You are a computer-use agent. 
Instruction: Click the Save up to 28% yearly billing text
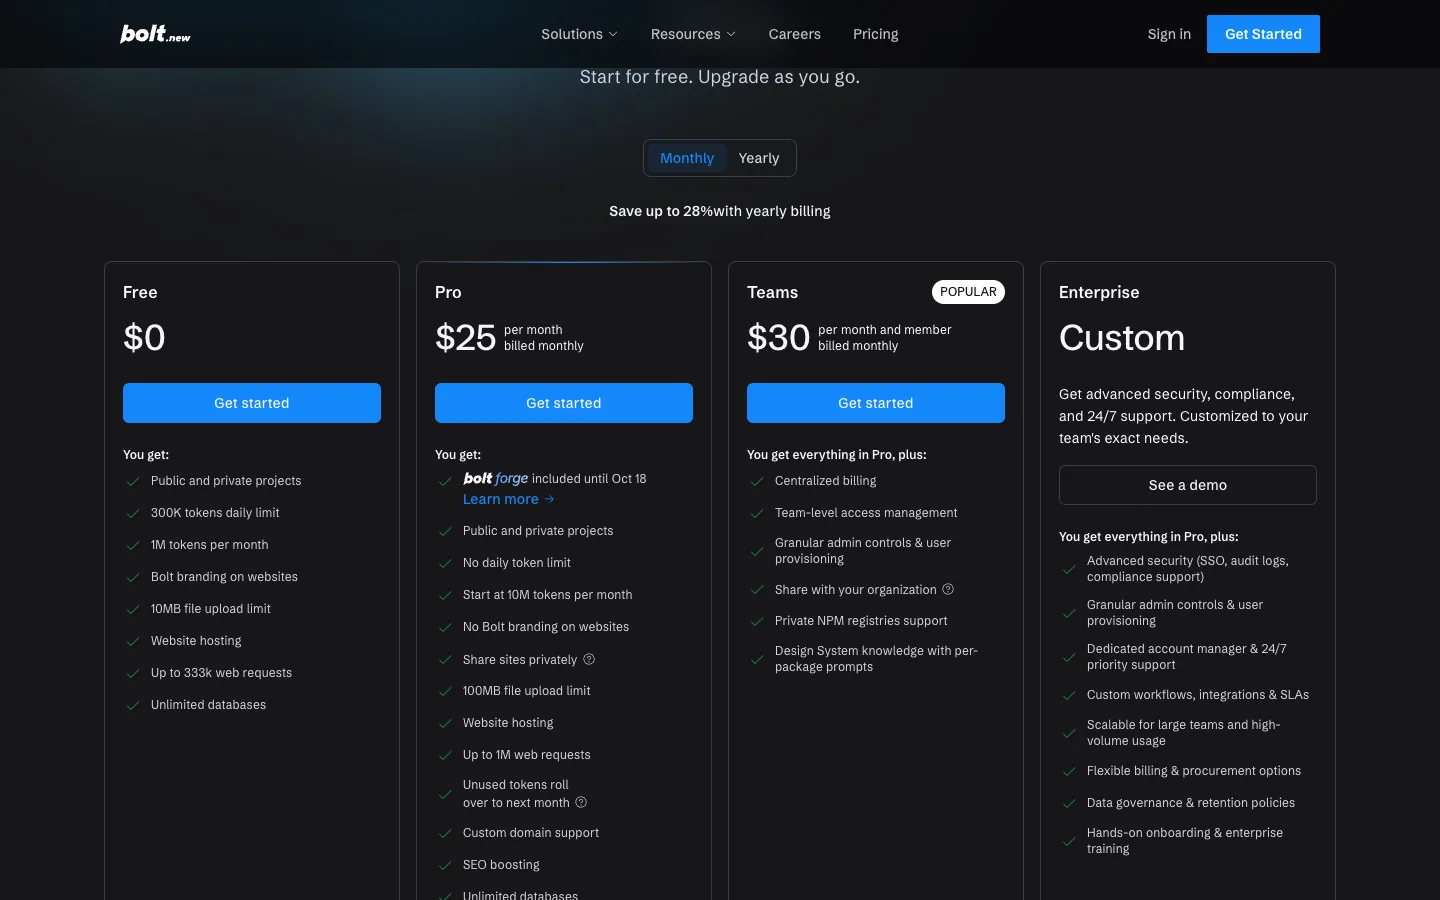(720, 211)
